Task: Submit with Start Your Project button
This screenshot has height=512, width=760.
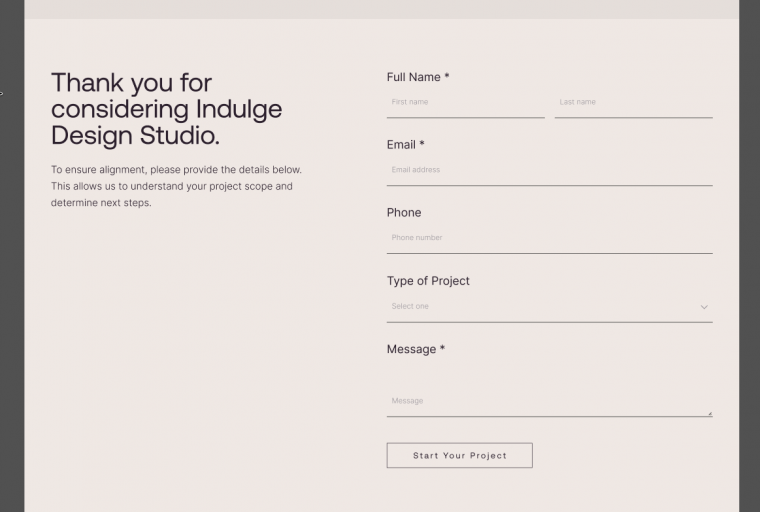Action: point(459,455)
